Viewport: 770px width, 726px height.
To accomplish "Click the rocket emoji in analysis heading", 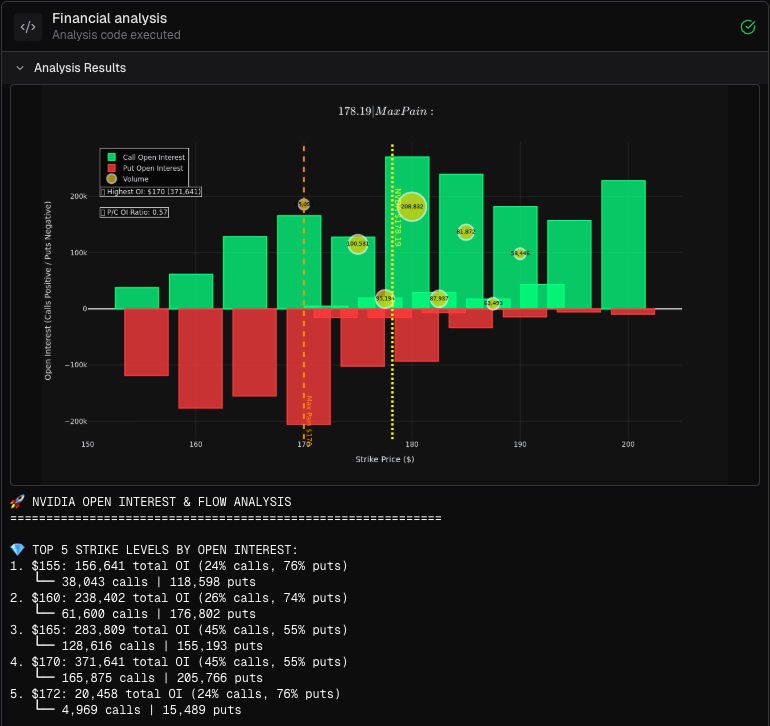I will tap(17, 502).
